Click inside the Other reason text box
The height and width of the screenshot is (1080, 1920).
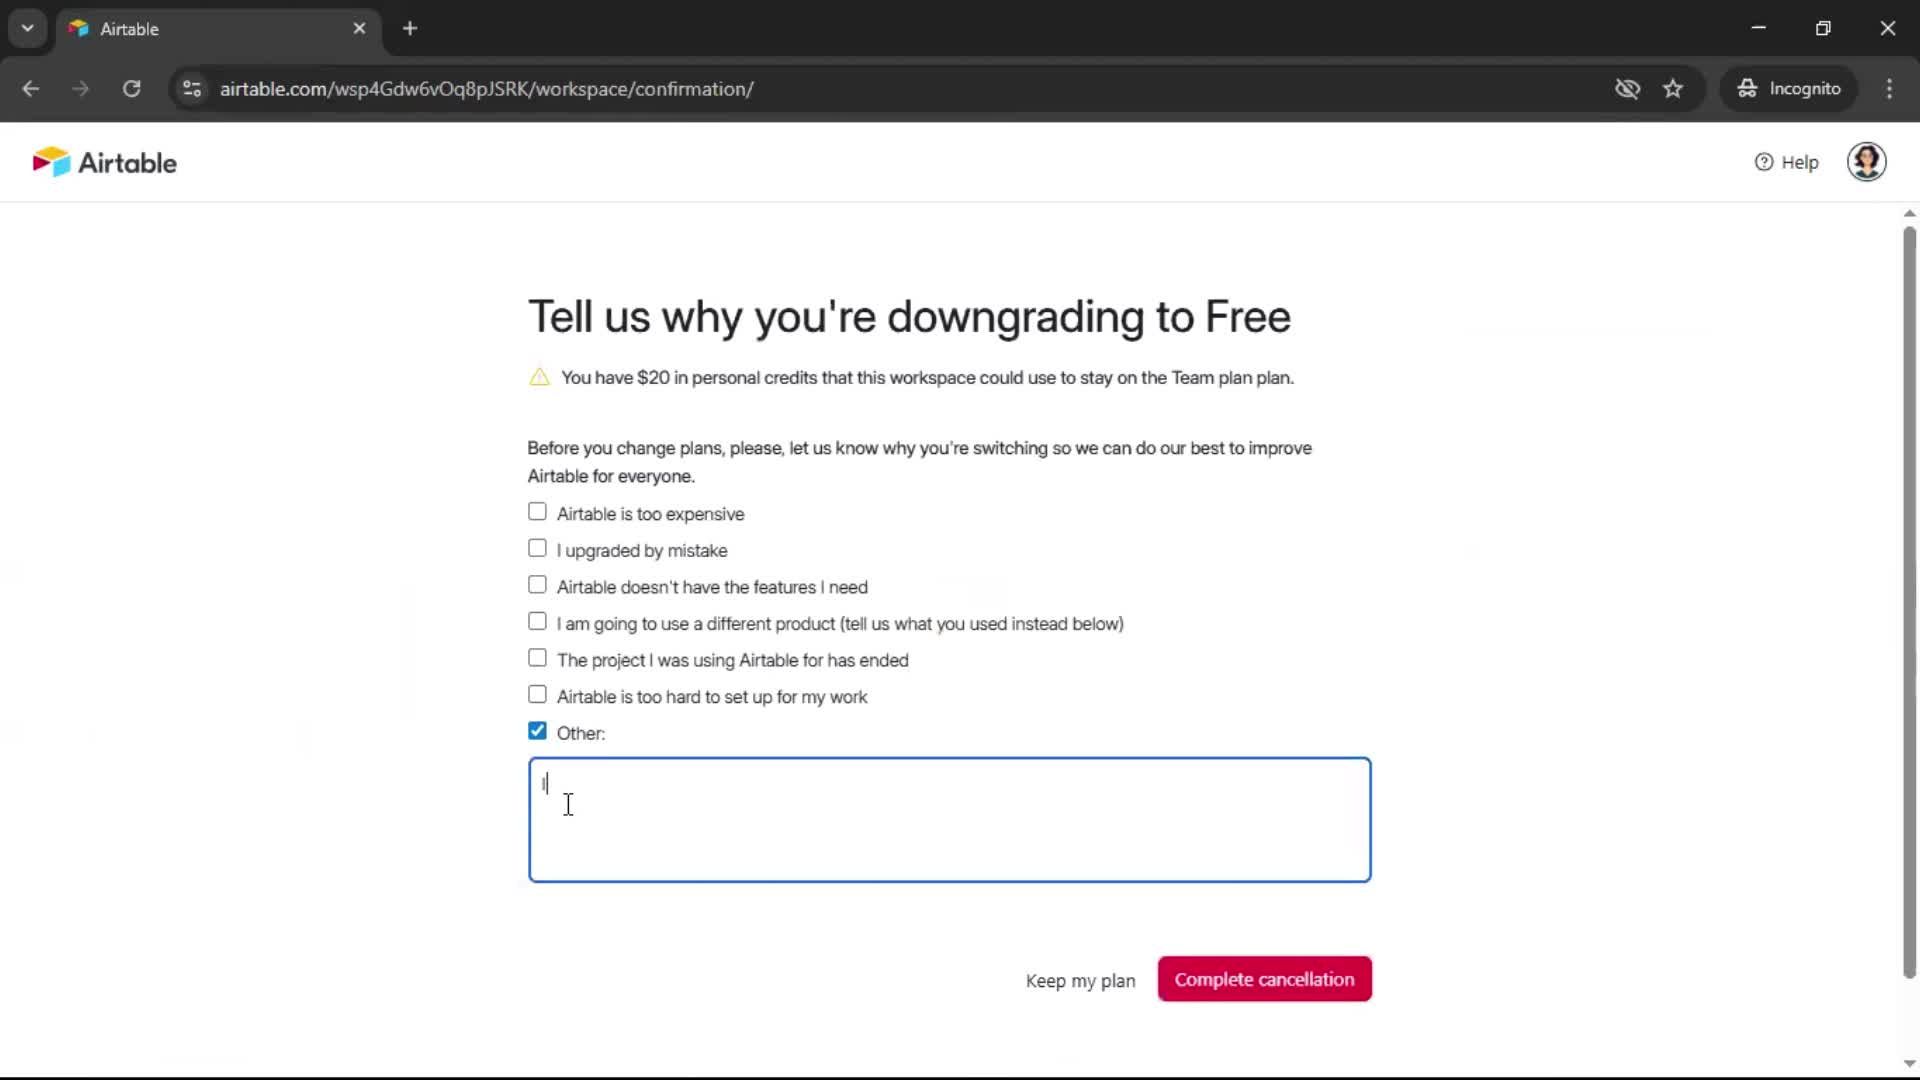949,820
